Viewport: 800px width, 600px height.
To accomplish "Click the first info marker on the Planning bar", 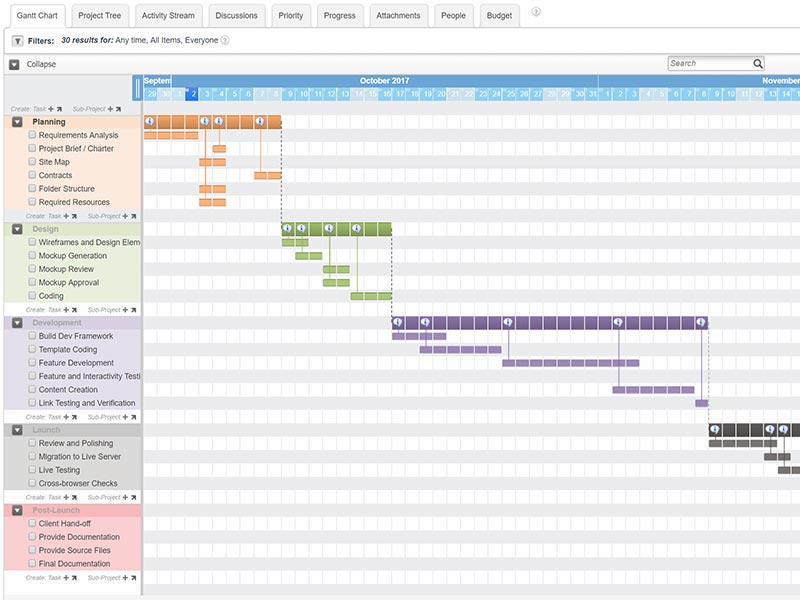I will [150, 121].
